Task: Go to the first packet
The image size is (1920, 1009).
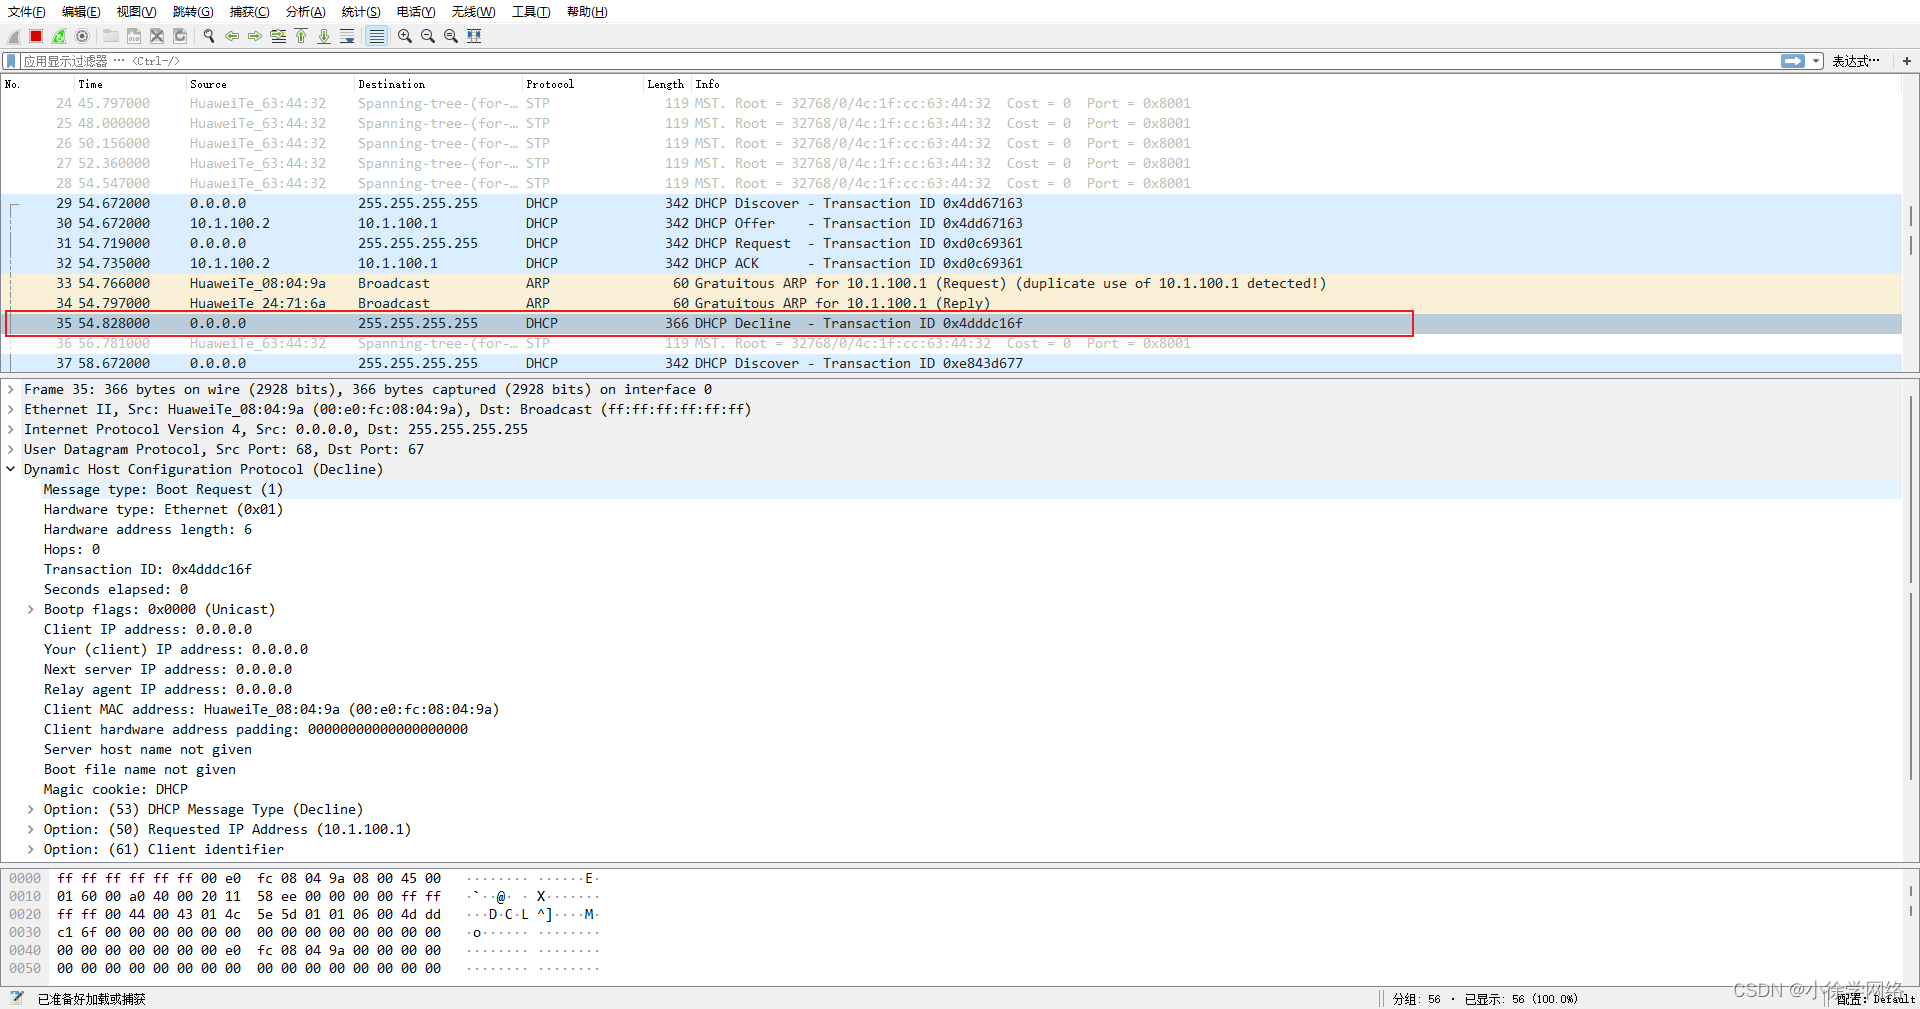Action: point(301,36)
